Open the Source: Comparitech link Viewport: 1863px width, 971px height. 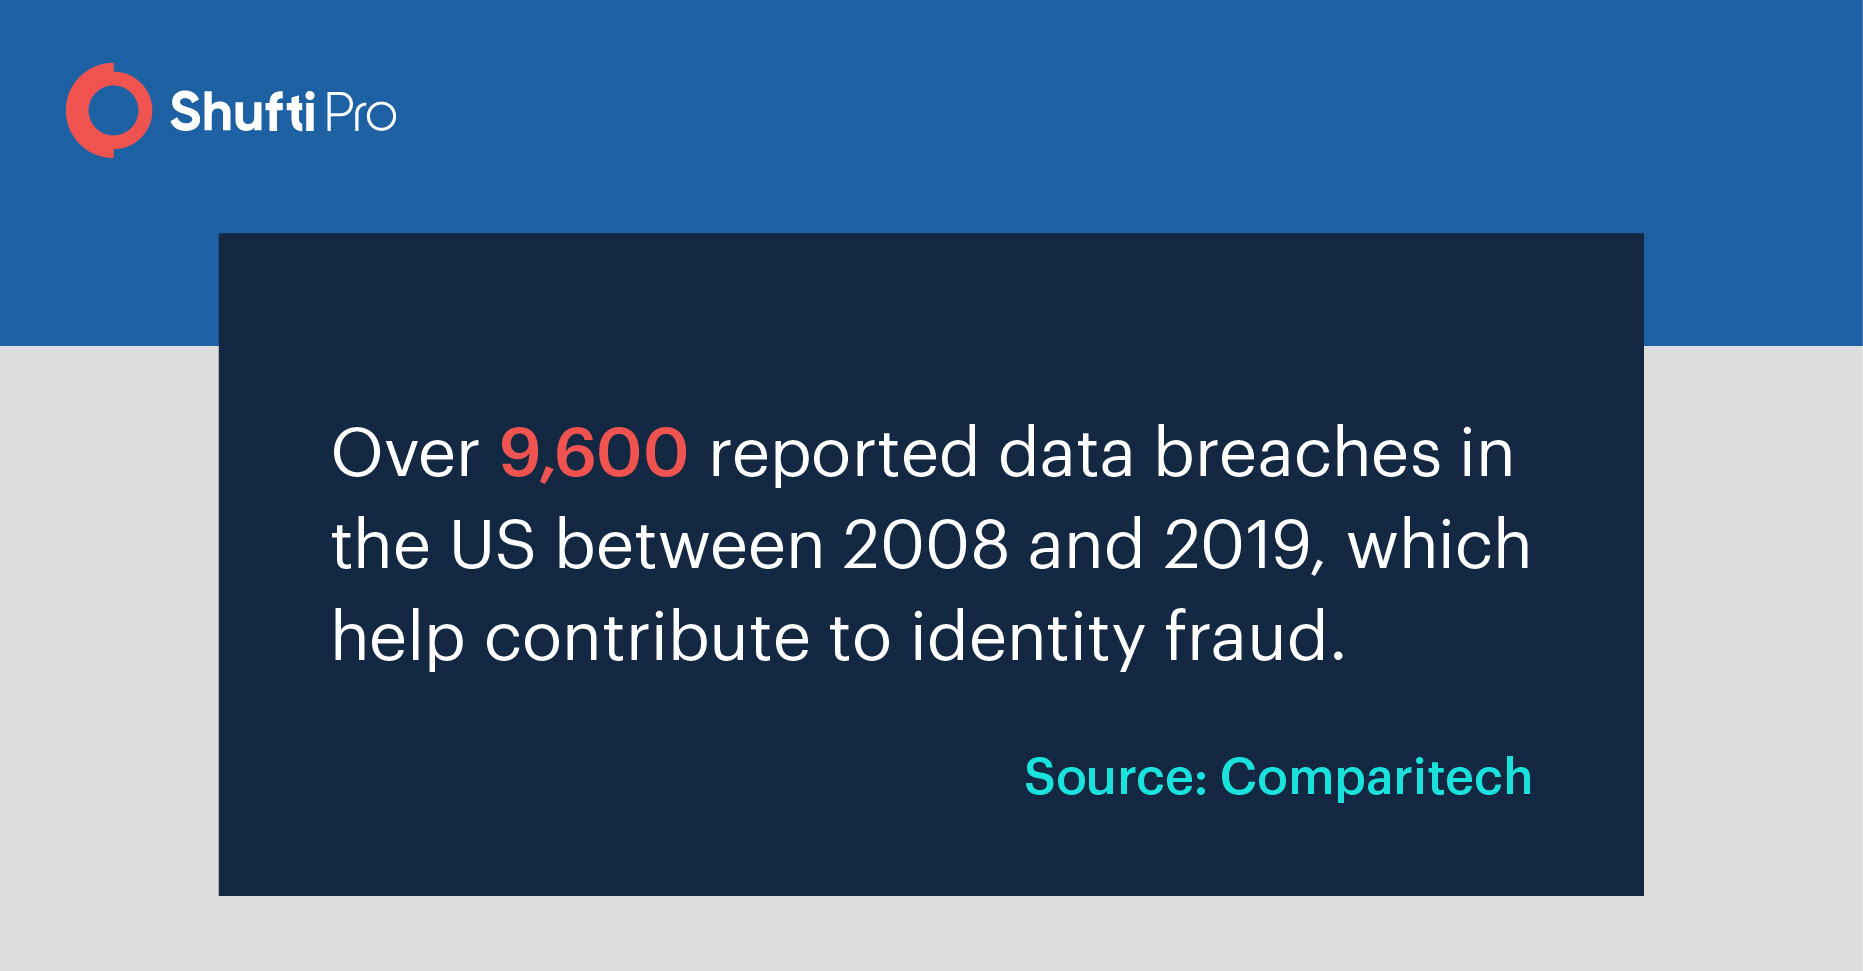[1278, 777]
